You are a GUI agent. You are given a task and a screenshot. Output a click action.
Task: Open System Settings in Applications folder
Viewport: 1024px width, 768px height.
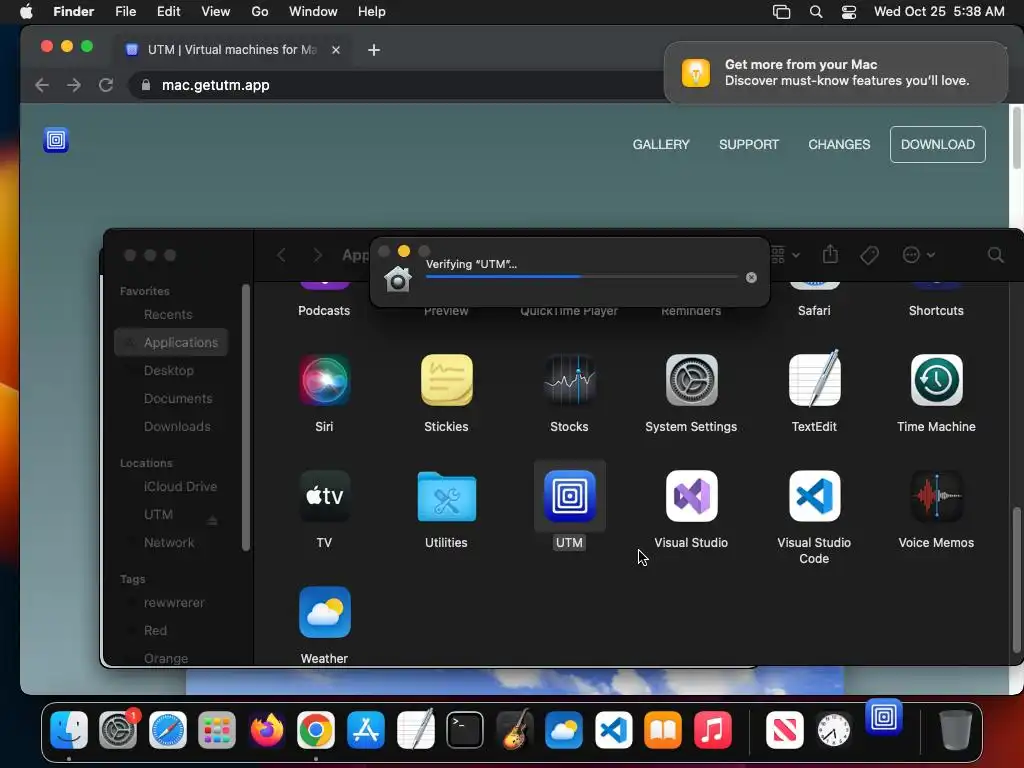coord(692,380)
